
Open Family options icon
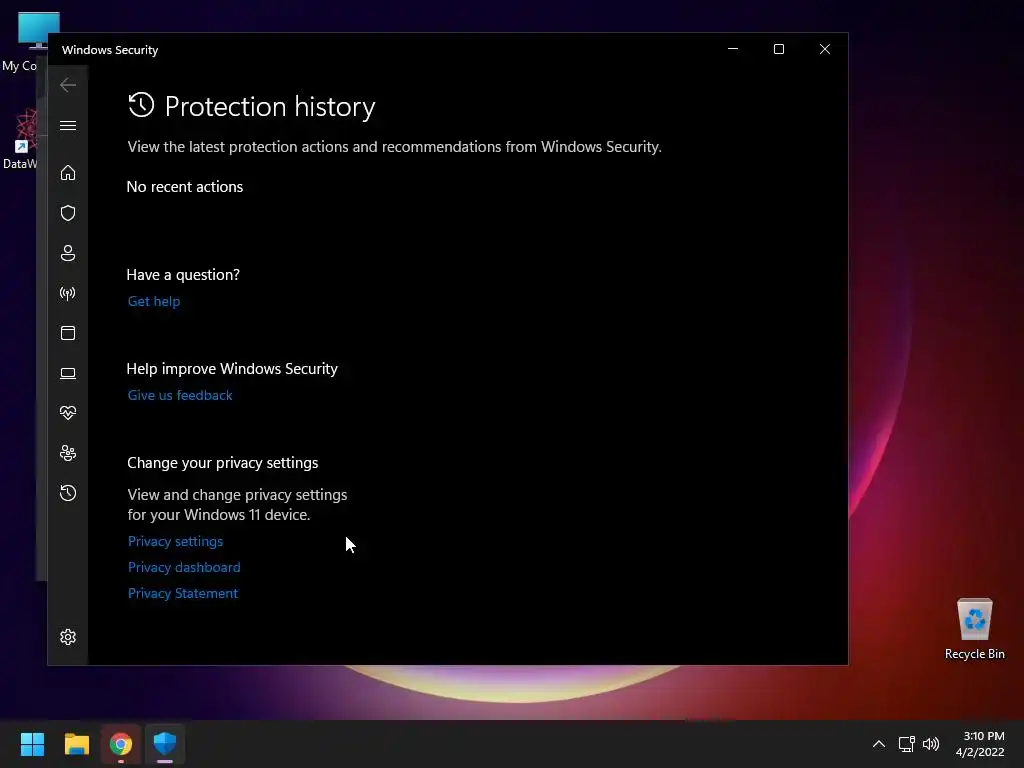click(x=68, y=453)
